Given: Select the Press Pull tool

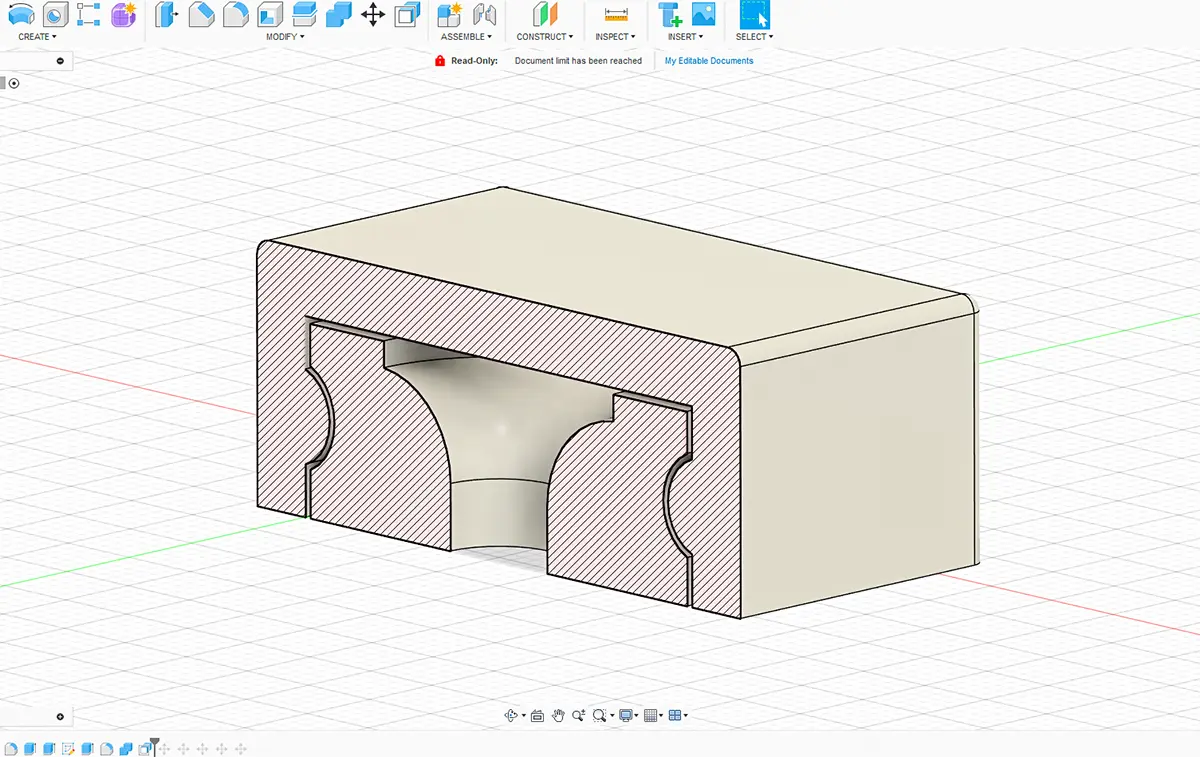Looking at the screenshot, I should 166,14.
